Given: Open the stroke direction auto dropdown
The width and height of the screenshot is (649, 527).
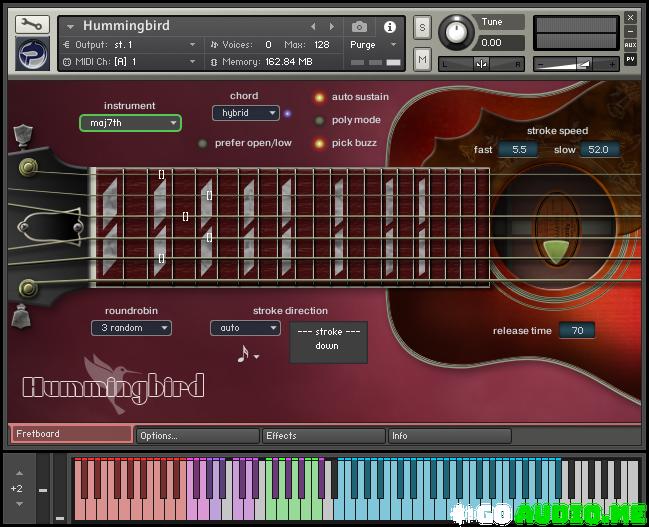Looking at the screenshot, I should tap(245, 328).
